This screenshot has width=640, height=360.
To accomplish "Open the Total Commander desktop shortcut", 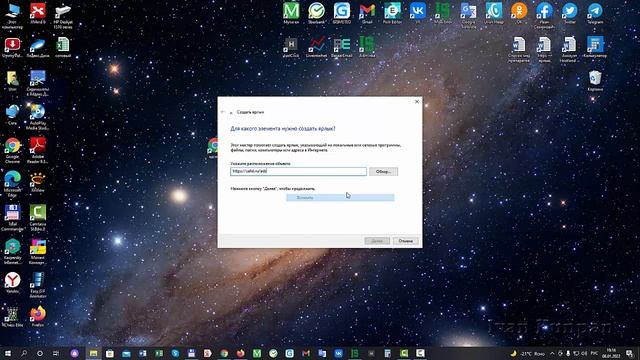I will tap(13, 218).
